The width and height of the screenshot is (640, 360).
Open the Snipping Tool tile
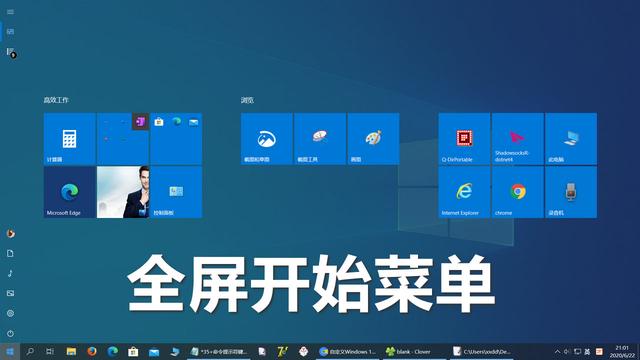tap(320, 139)
